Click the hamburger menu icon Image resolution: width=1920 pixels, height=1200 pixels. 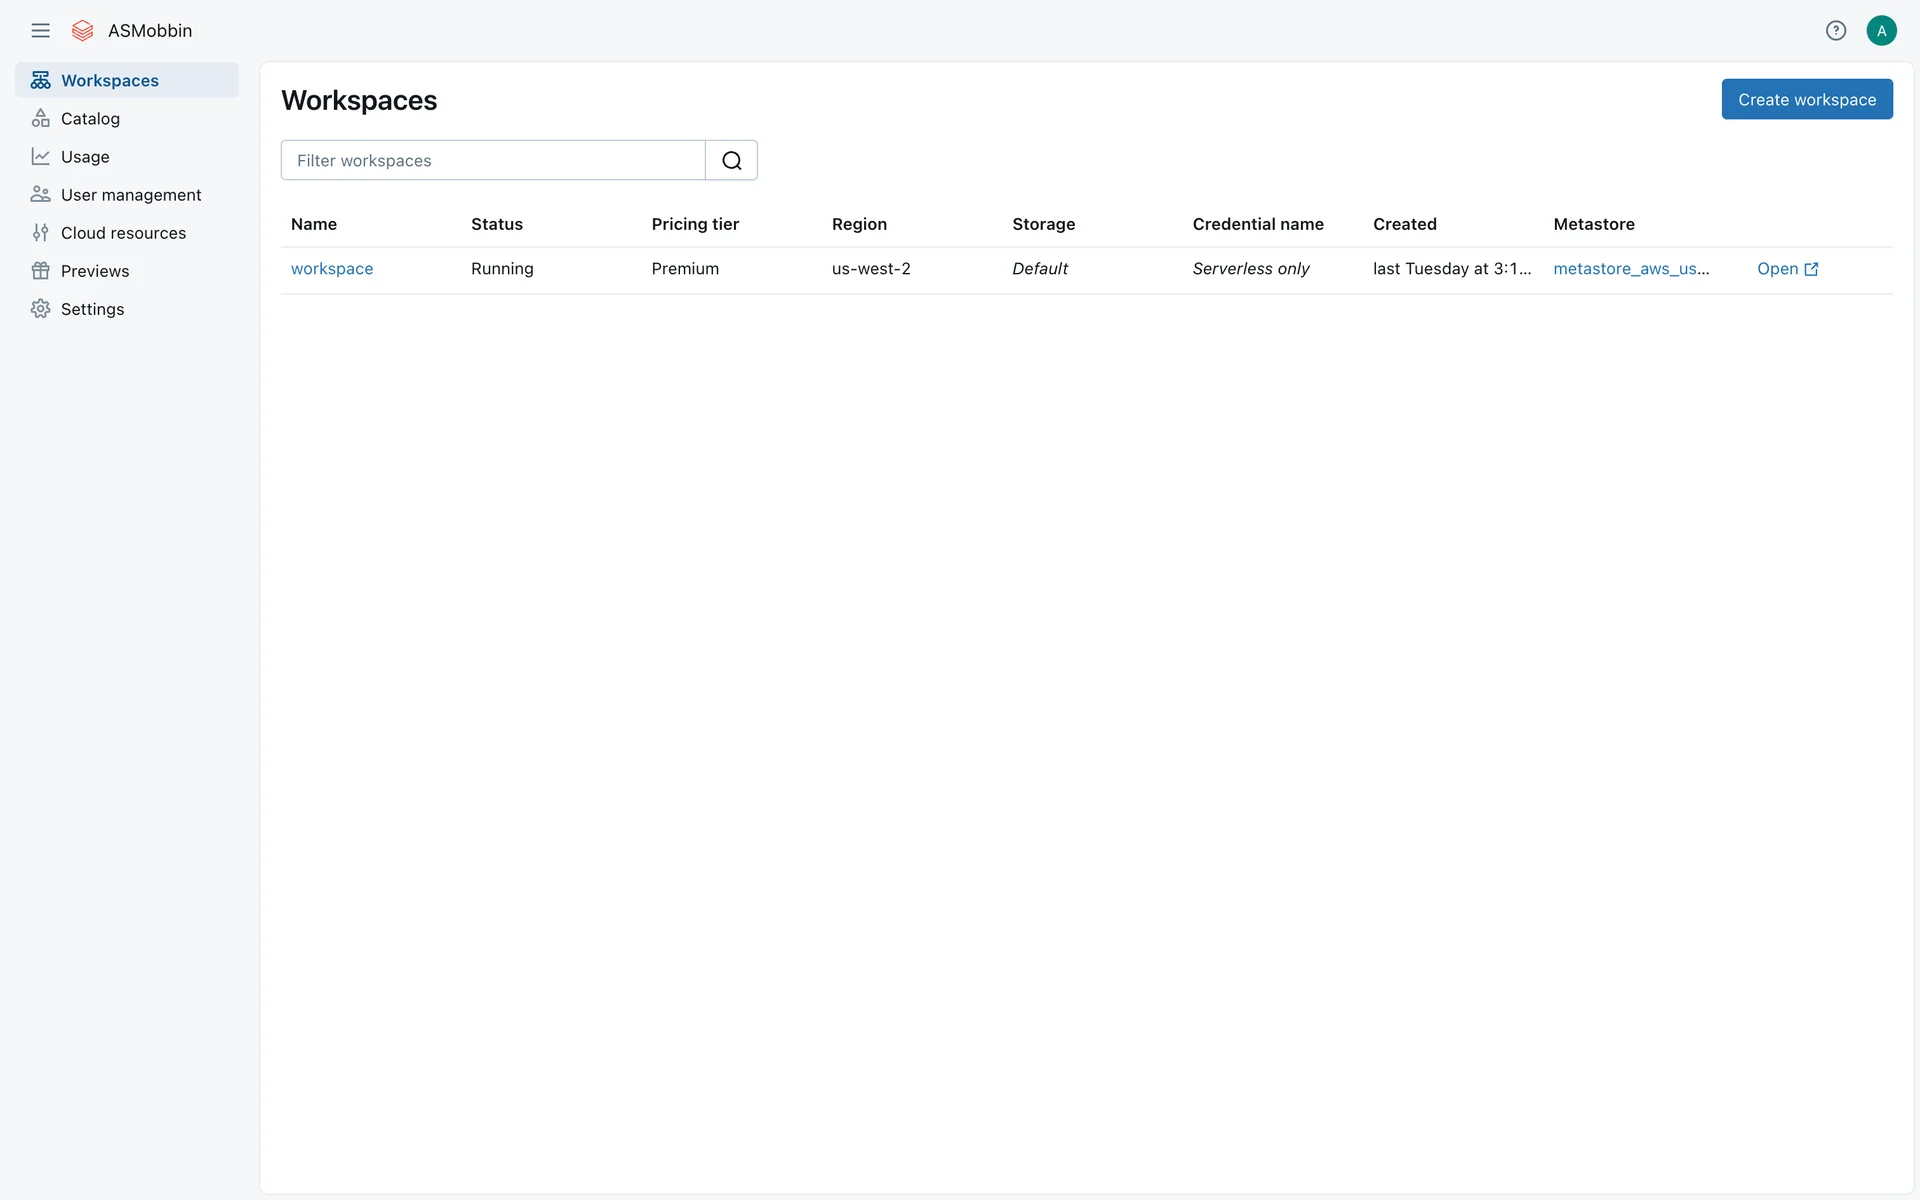(40, 31)
